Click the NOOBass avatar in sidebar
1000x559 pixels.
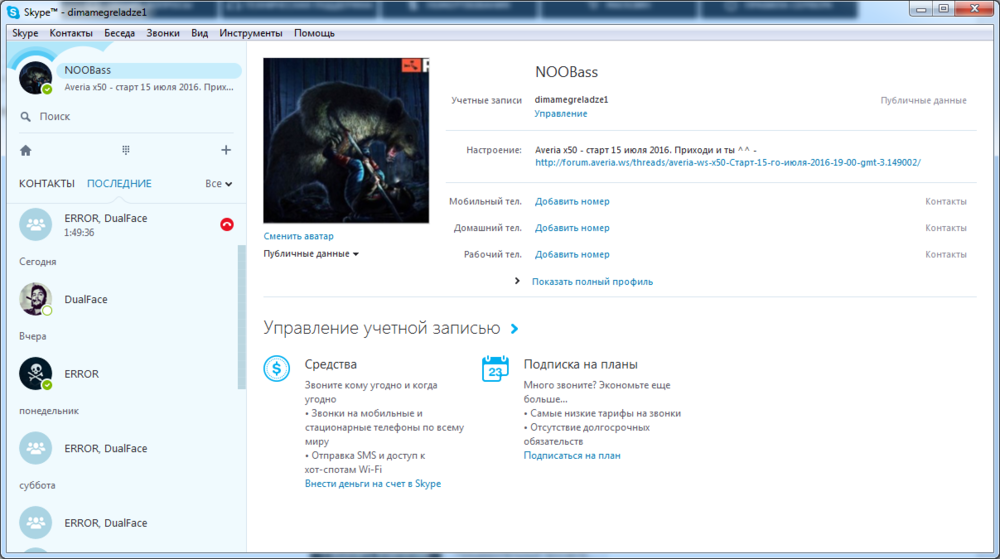pyautogui.click(x=36, y=78)
